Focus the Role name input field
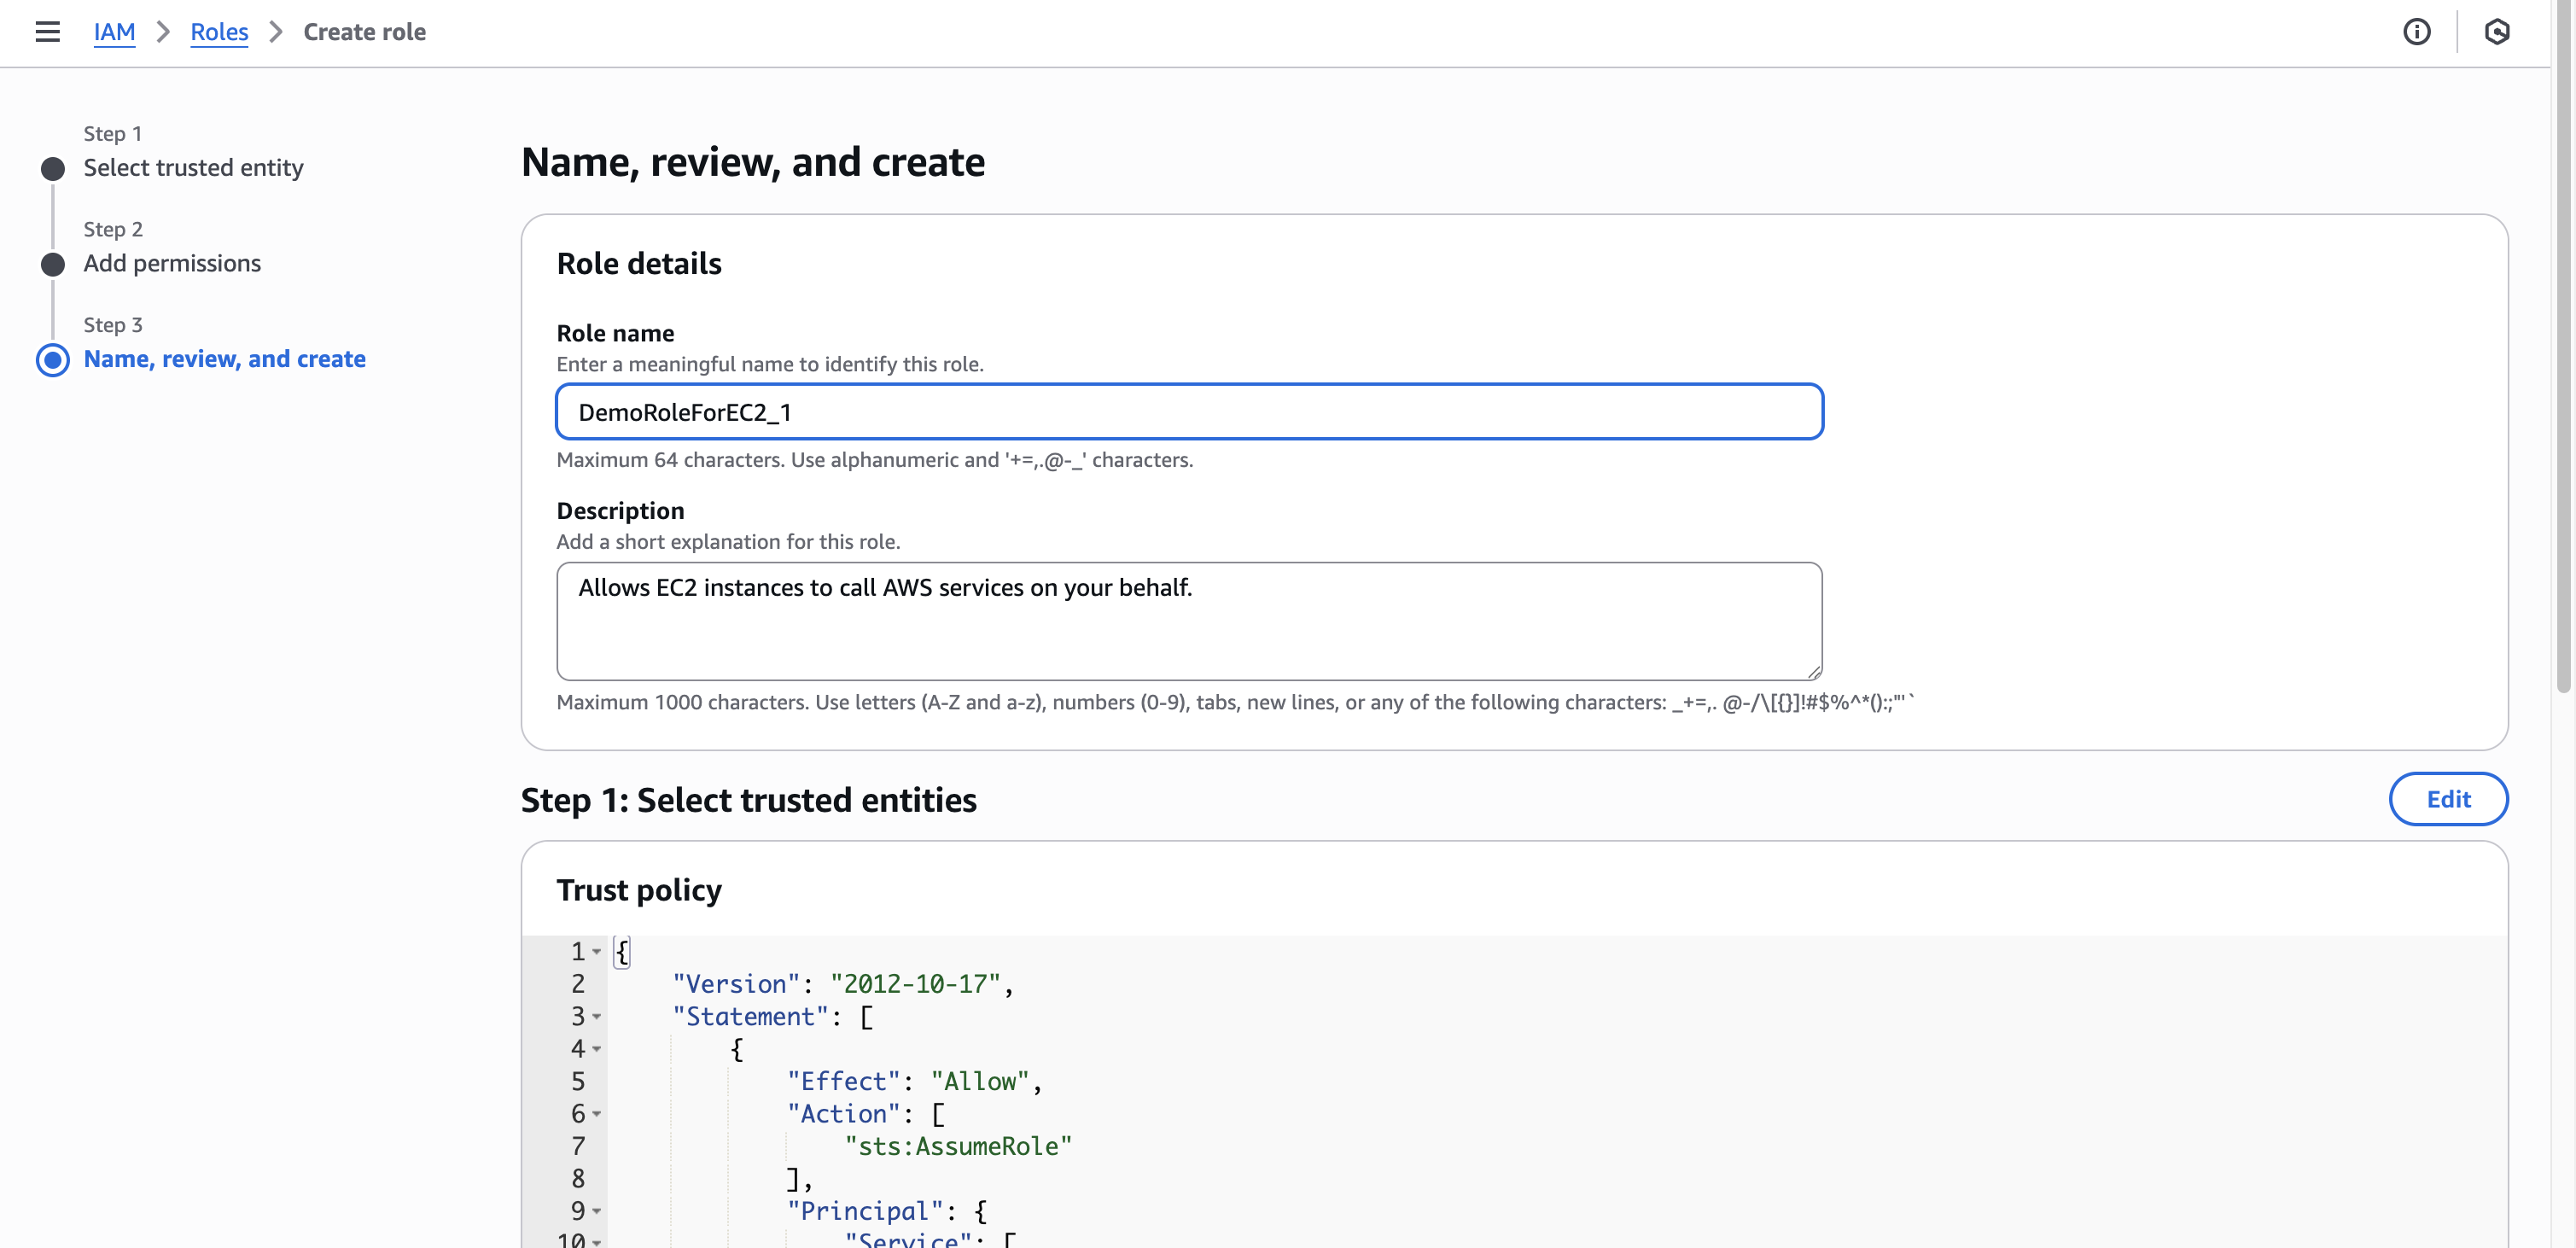Screen dimensions: 2576x1248 (1189, 412)
